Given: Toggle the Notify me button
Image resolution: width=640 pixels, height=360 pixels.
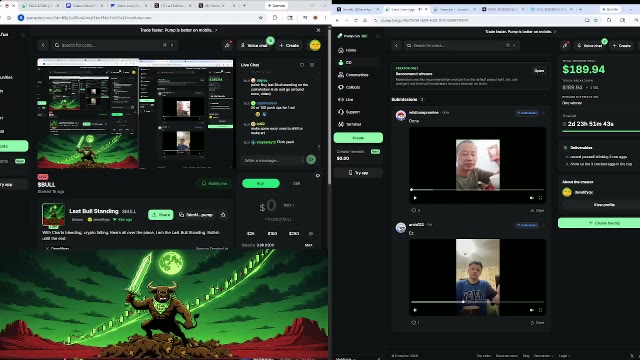Looking at the screenshot, I should [x=214, y=183].
